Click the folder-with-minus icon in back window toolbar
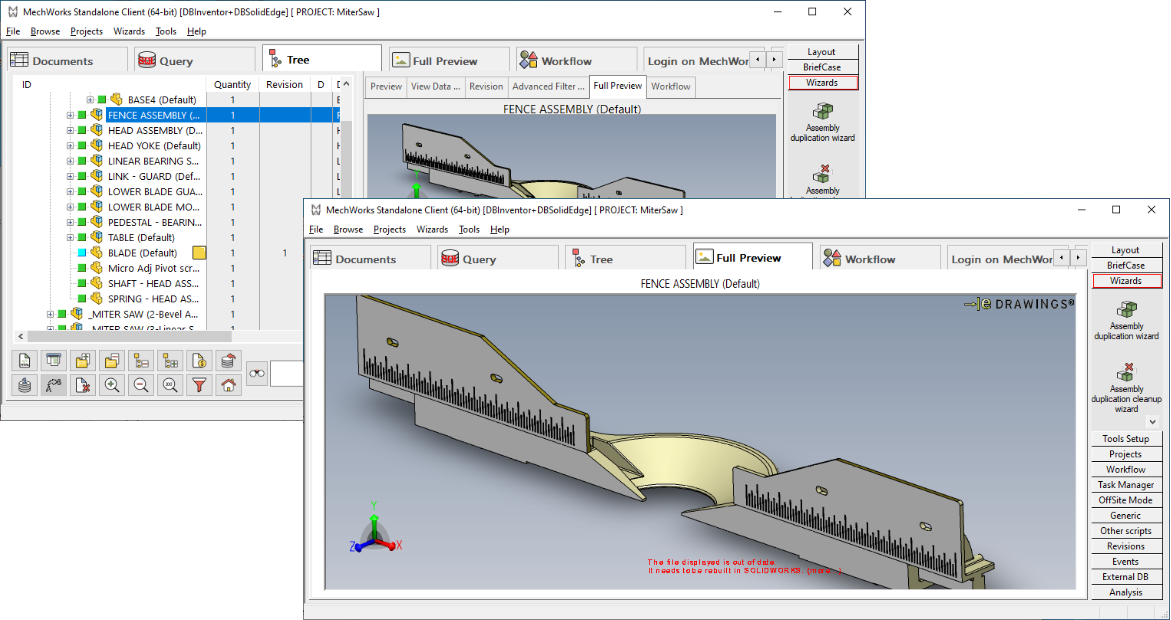Image resolution: width=1171 pixels, height=620 pixels. [x=112, y=362]
